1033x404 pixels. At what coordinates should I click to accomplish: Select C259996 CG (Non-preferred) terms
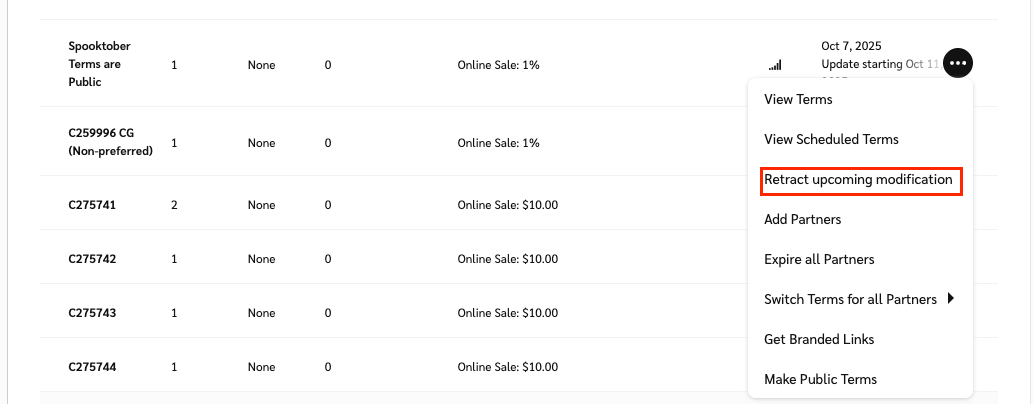click(x=110, y=143)
